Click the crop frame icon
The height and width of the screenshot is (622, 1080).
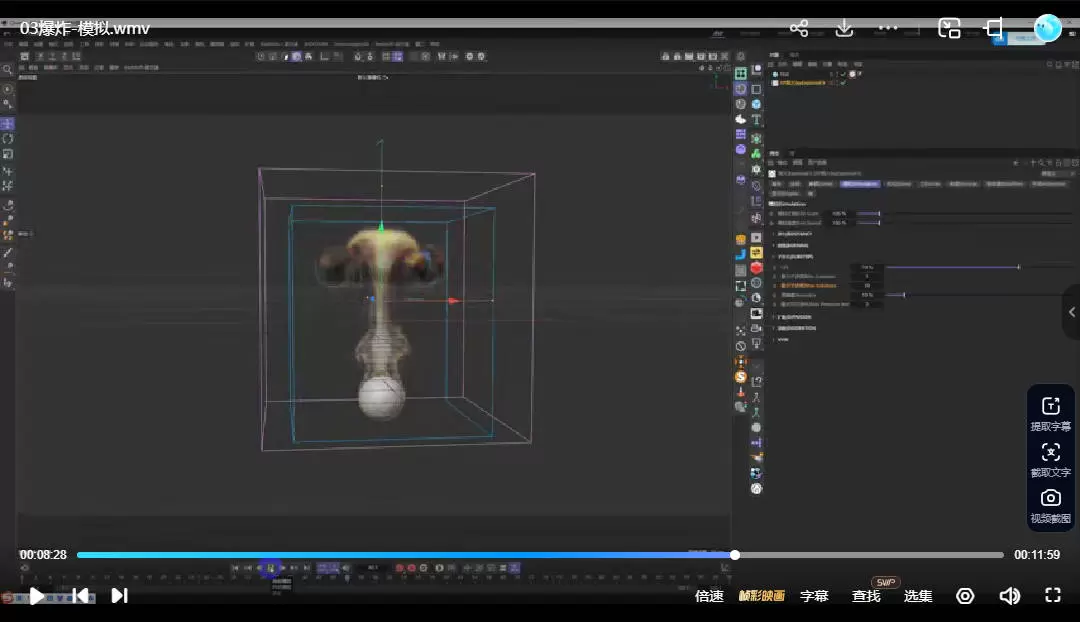tap(994, 28)
